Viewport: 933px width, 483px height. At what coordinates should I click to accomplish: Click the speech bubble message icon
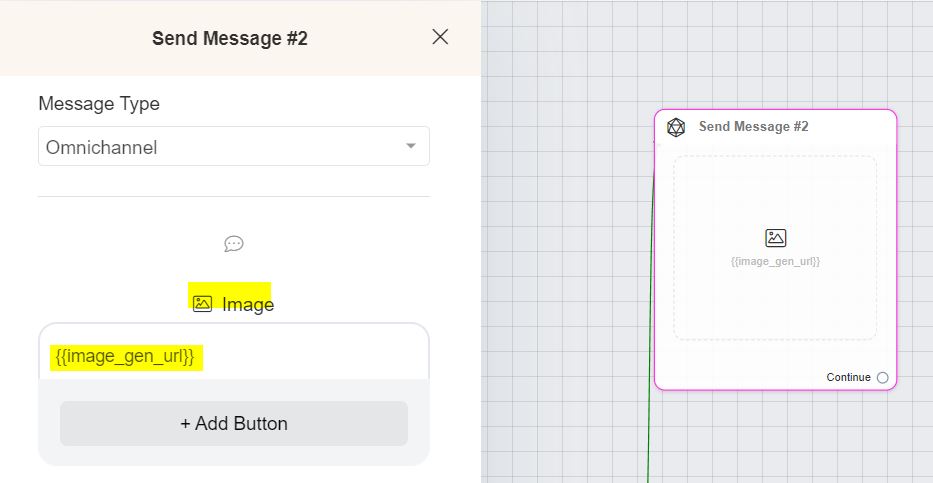point(234,244)
